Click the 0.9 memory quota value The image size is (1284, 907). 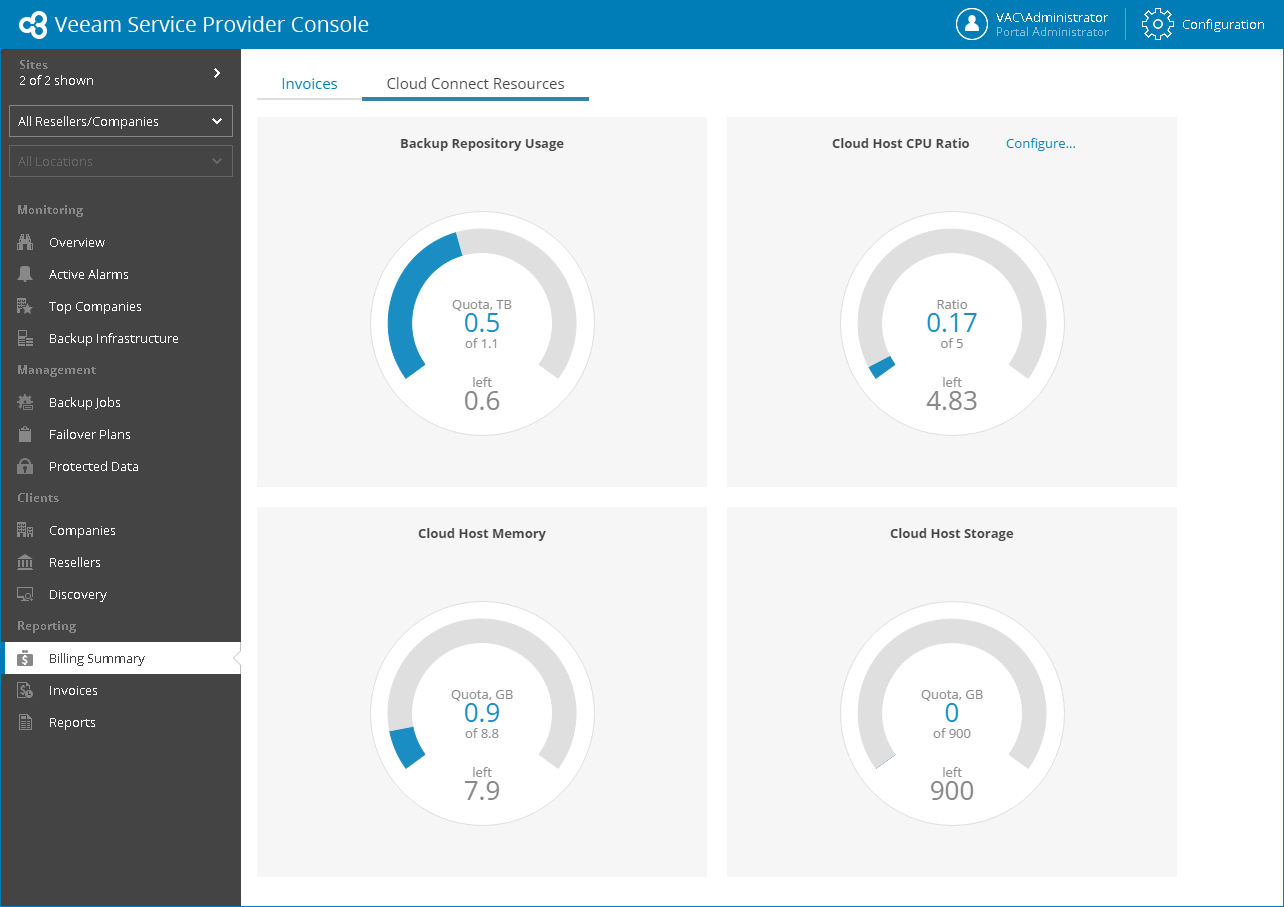482,713
